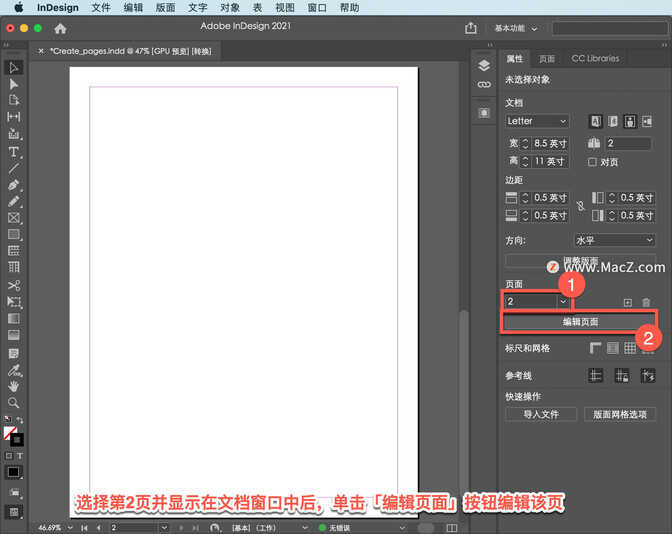Select the Eyedropper tool
Viewport: 672px width, 534px height.
(14, 370)
